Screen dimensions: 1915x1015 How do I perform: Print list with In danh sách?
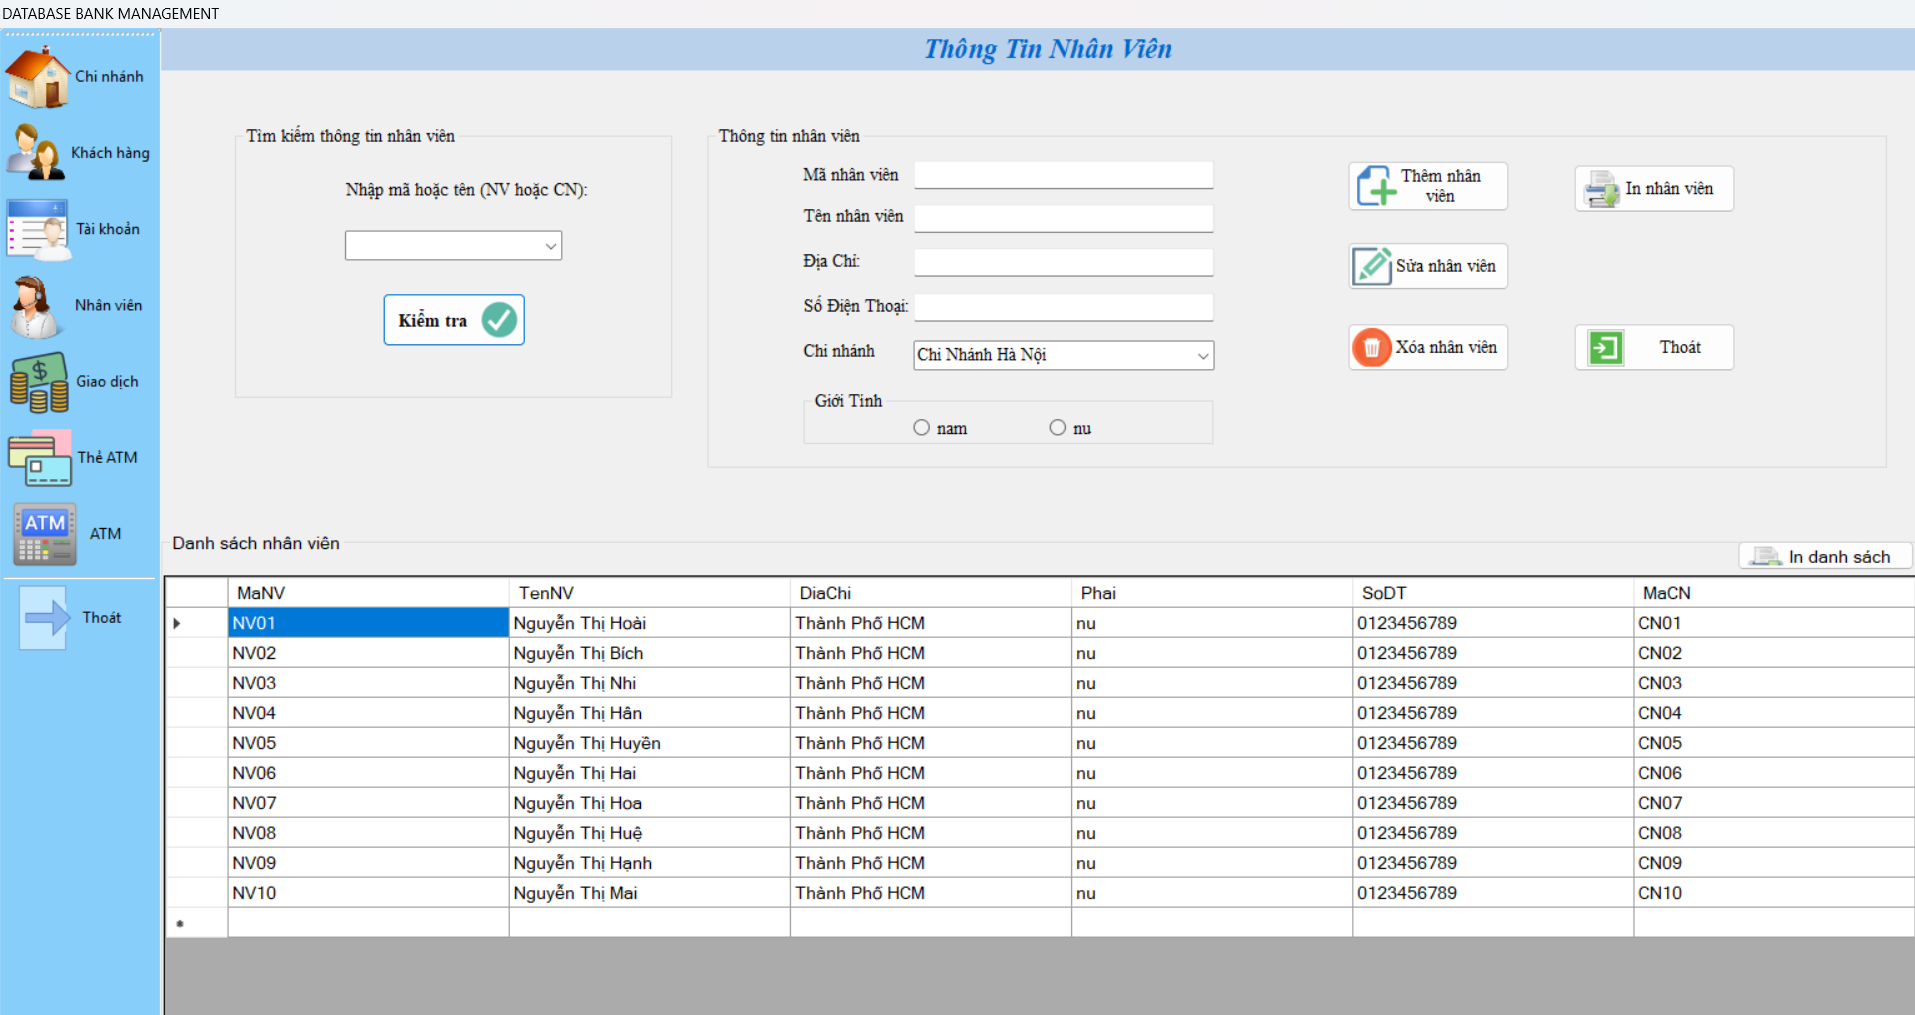click(1825, 557)
